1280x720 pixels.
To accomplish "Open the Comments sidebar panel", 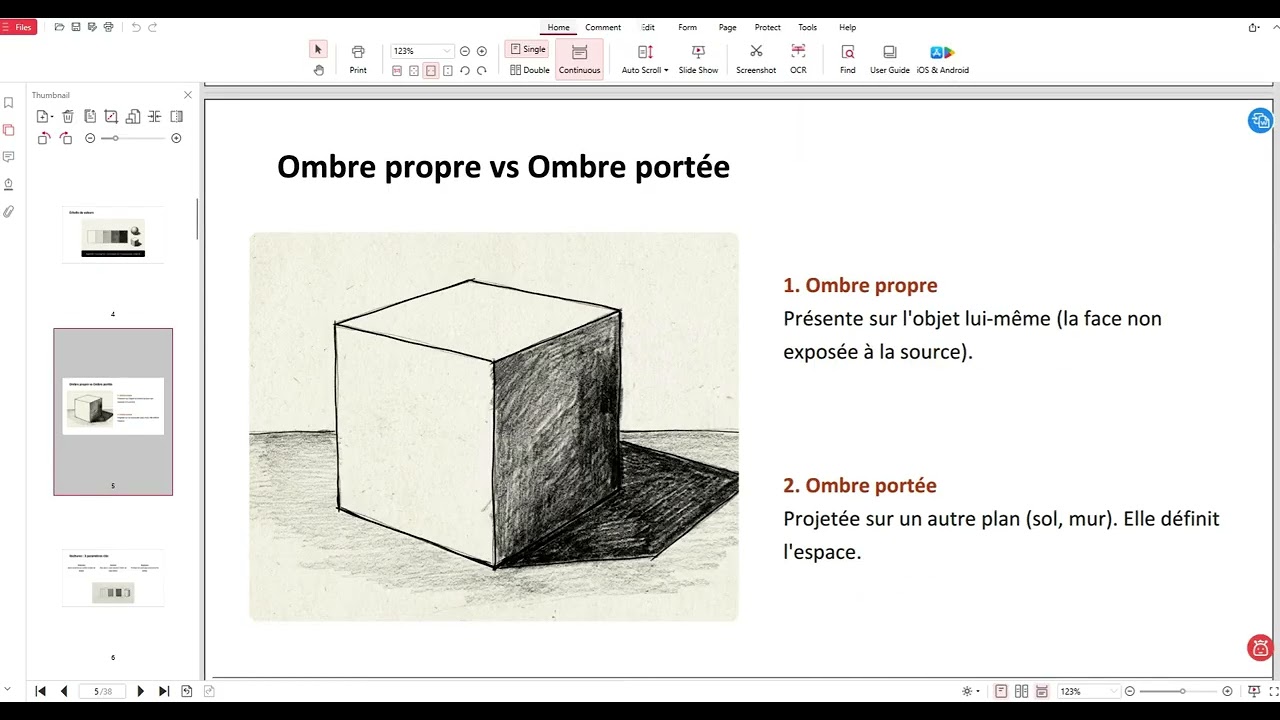I will (8, 157).
